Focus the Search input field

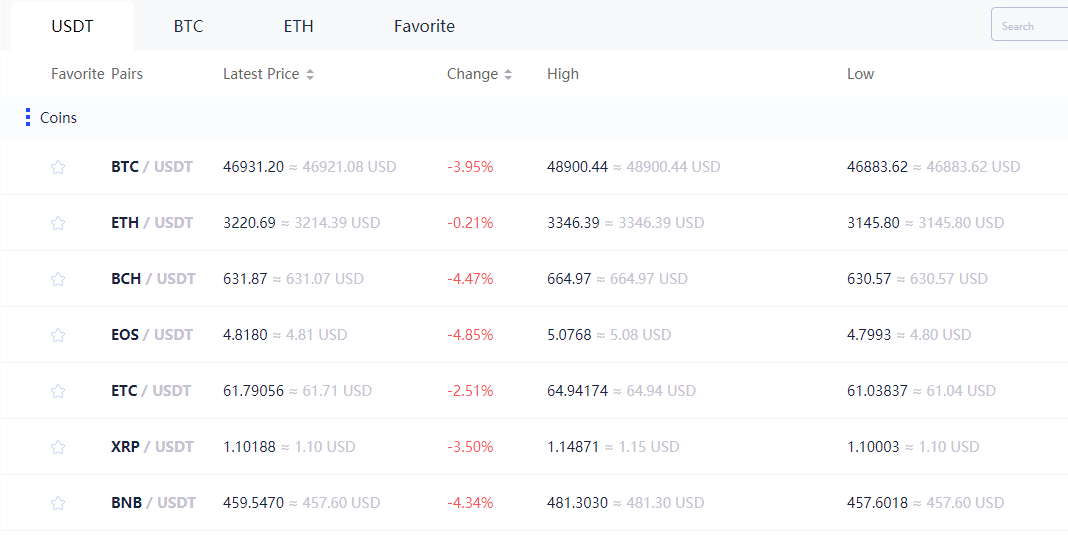point(1030,26)
